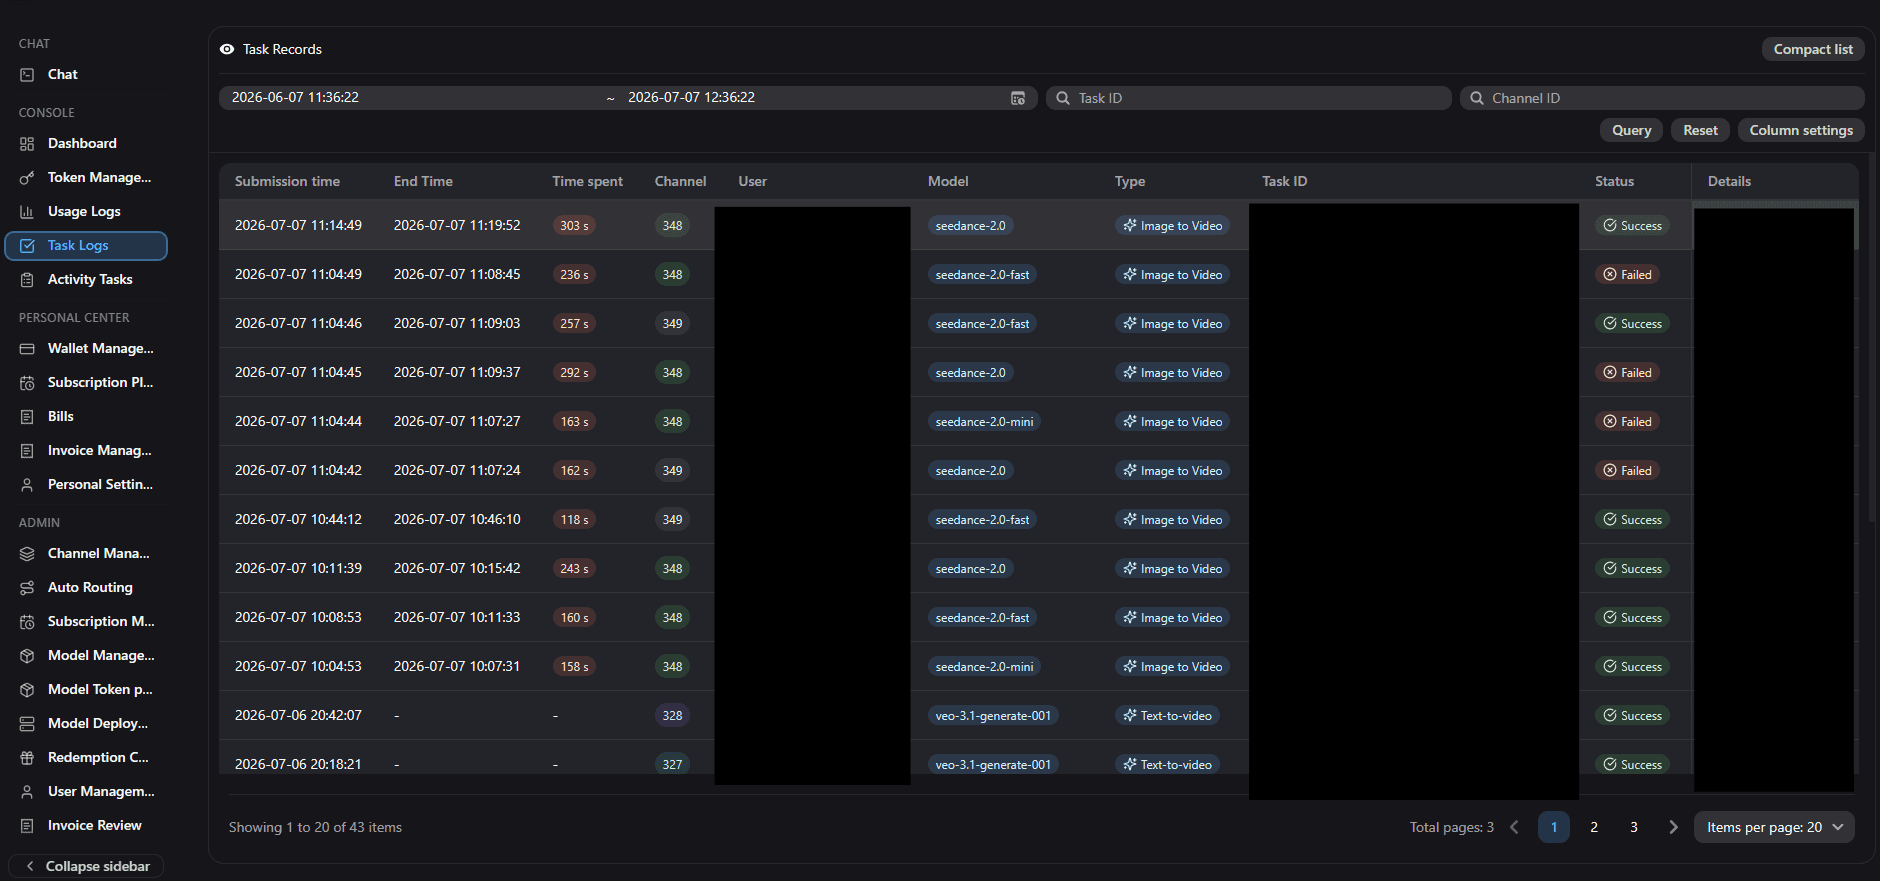Image resolution: width=1880 pixels, height=881 pixels.
Task: Open the Auto Routing menu label
Action: (90, 588)
